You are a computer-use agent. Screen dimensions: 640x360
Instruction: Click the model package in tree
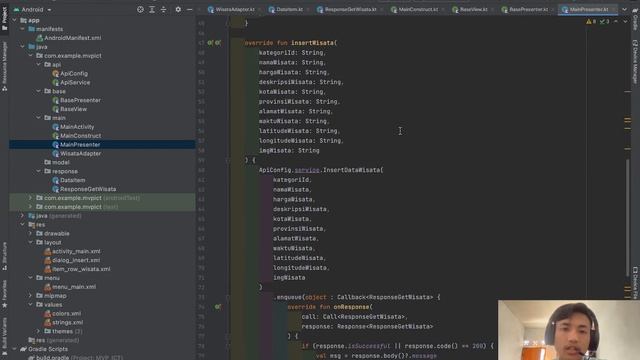[x=57, y=162]
